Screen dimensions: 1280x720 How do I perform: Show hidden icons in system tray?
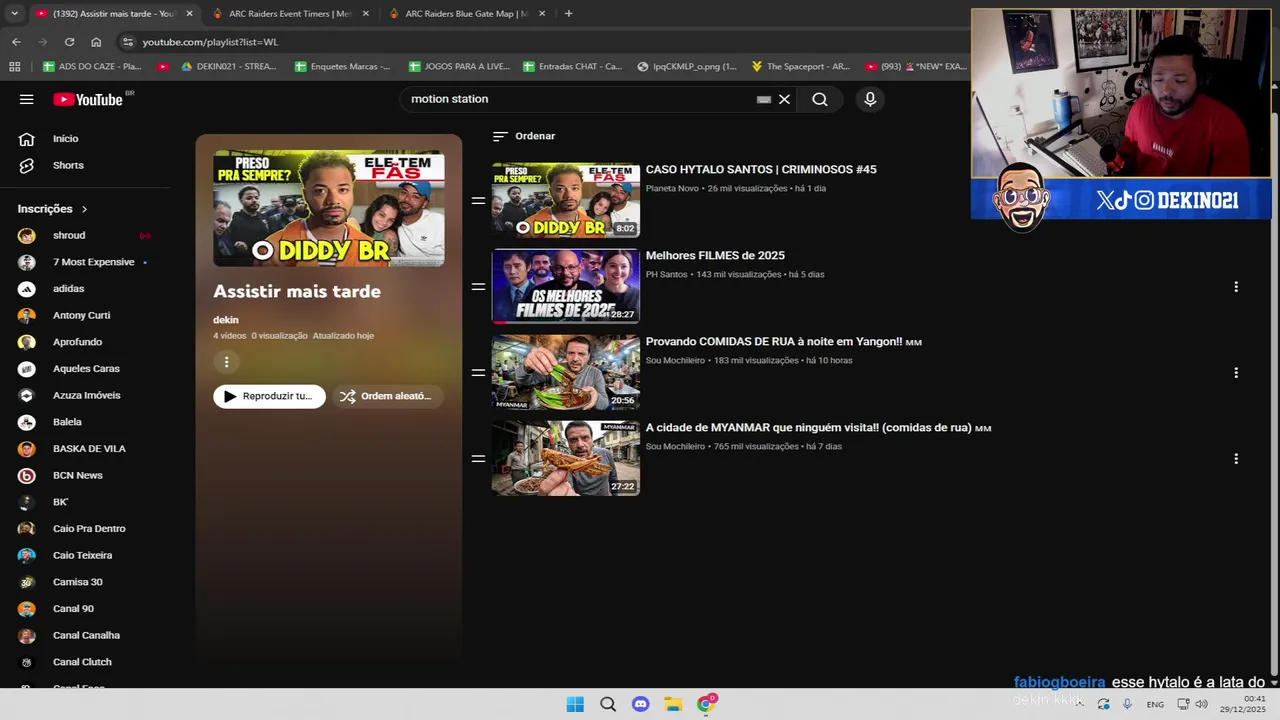point(1079,704)
